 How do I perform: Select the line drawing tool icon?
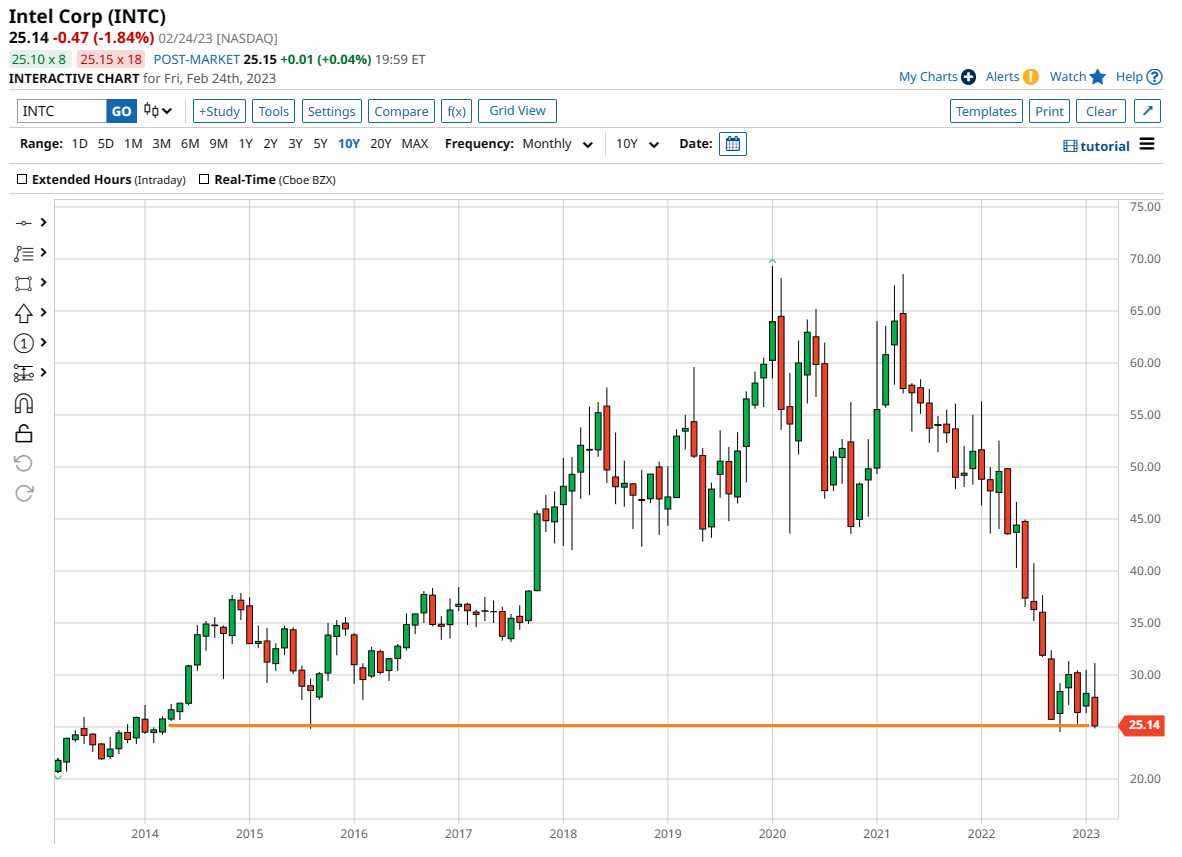click(x=23, y=223)
